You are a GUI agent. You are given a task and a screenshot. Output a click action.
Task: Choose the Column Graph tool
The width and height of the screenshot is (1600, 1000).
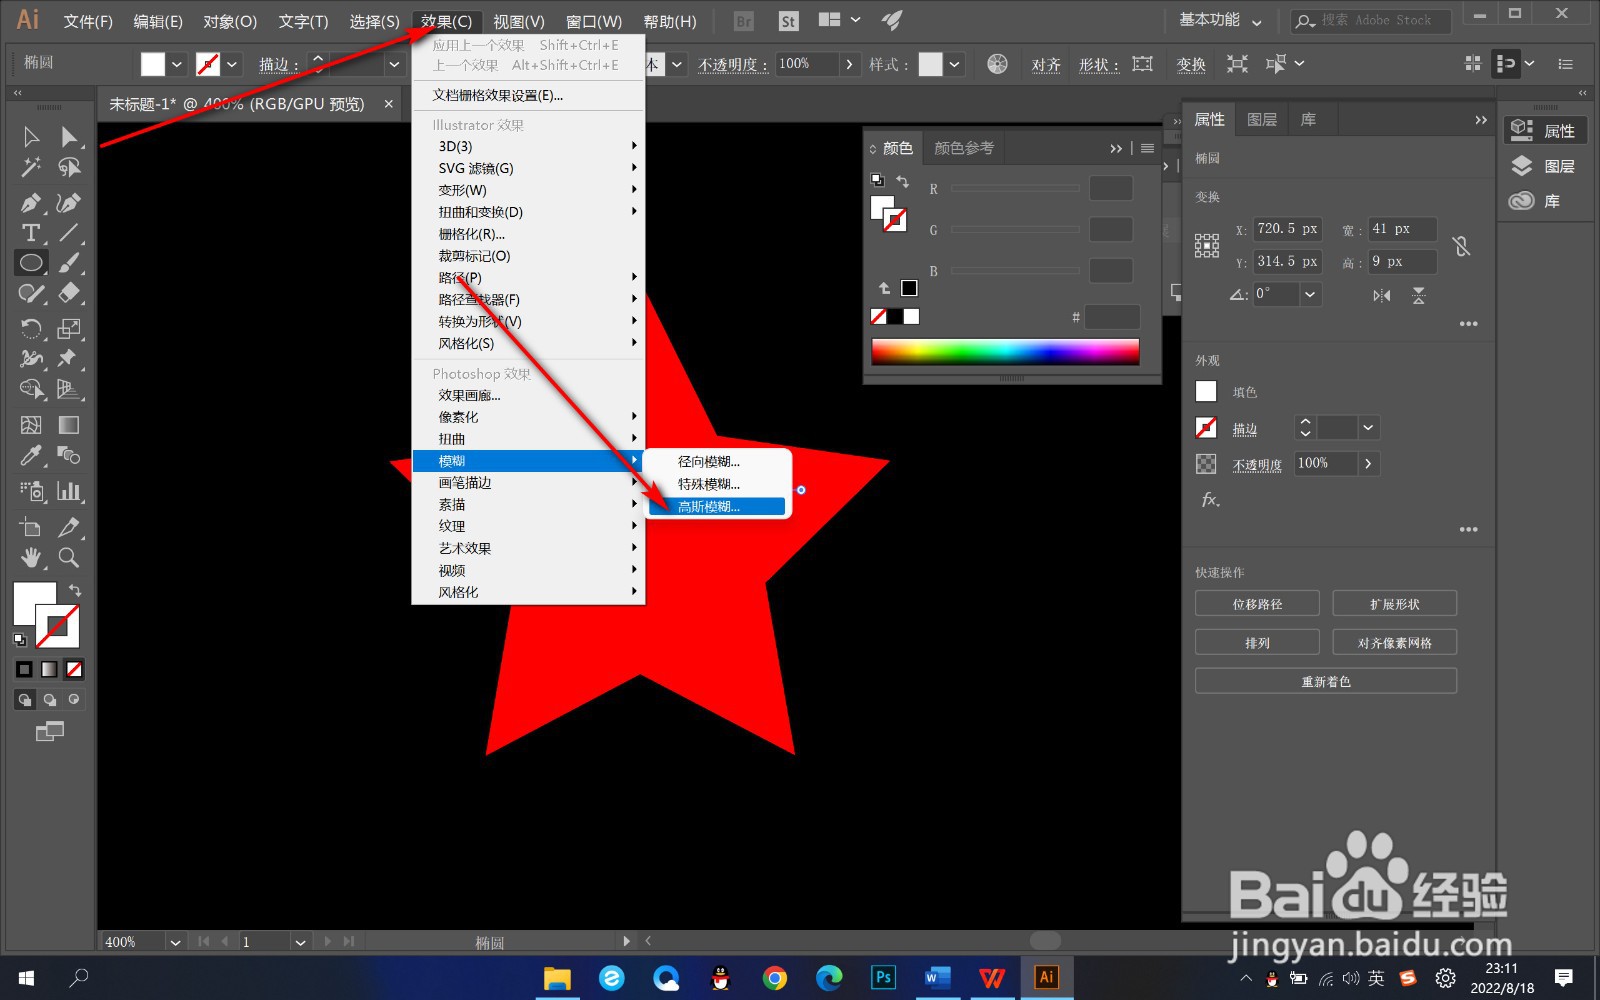tap(69, 491)
